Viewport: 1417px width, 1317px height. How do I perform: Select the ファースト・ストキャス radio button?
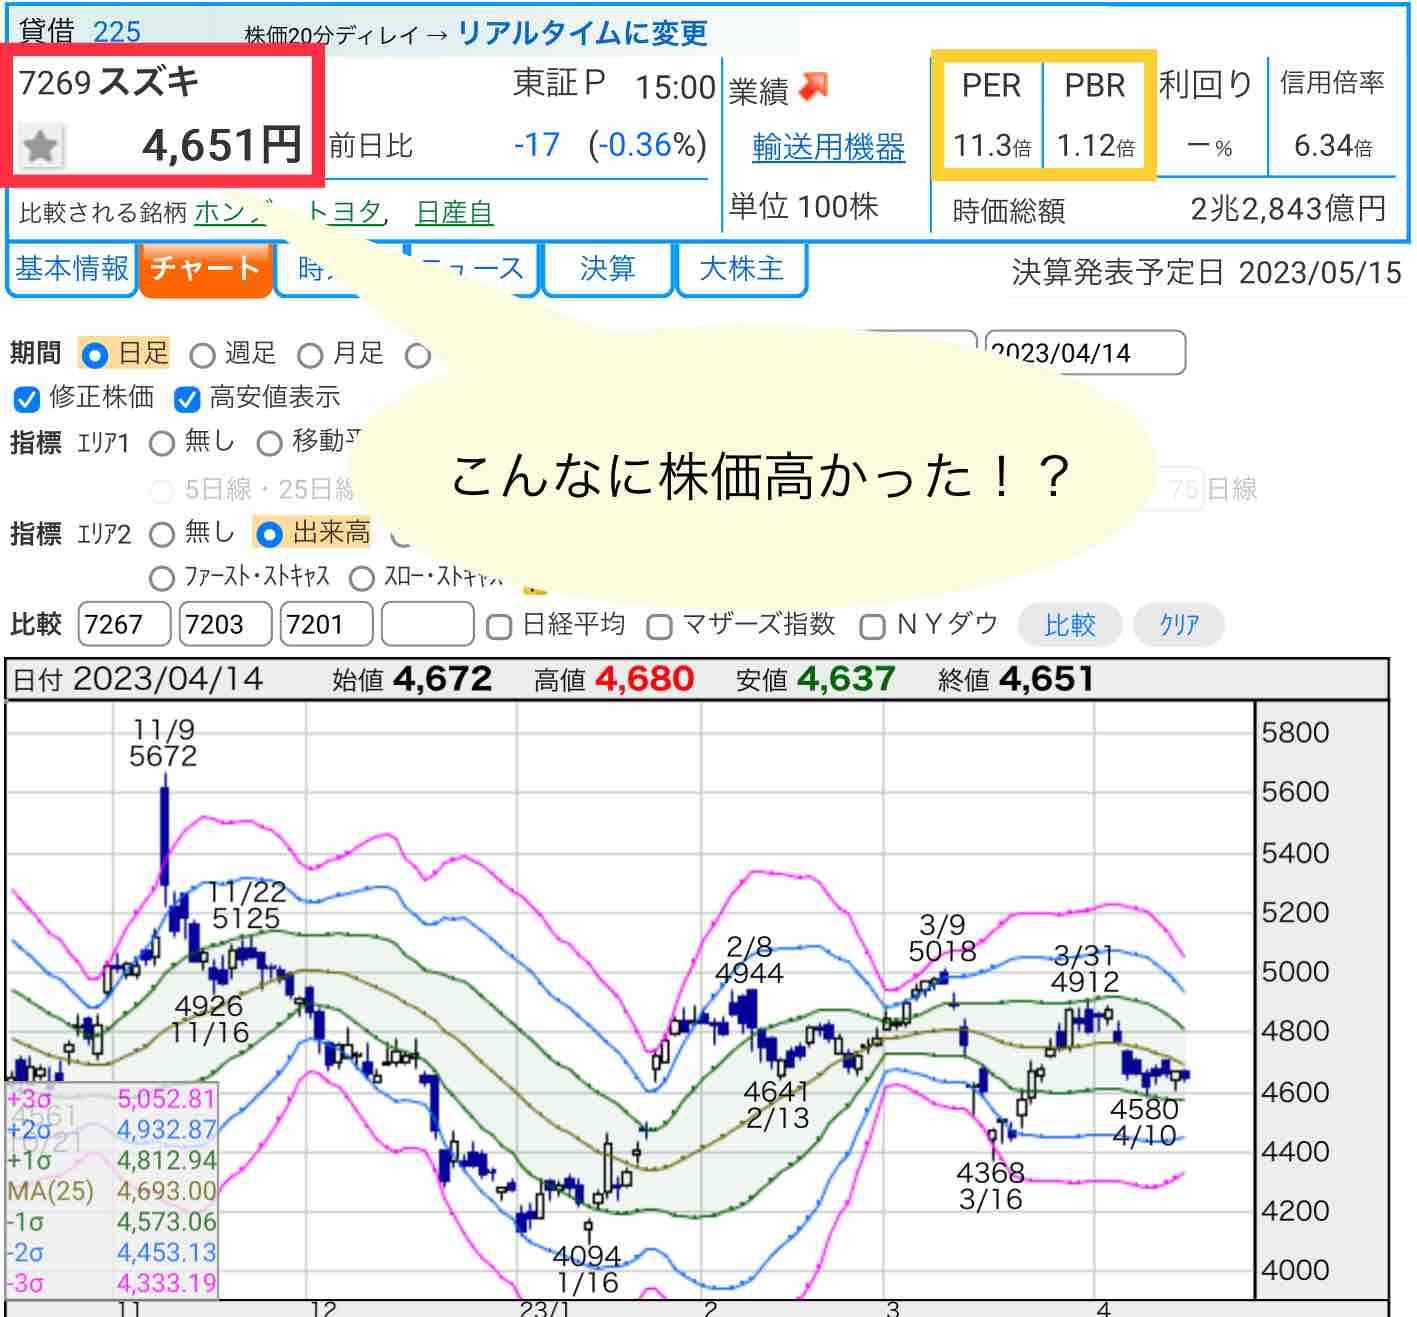coord(161,578)
